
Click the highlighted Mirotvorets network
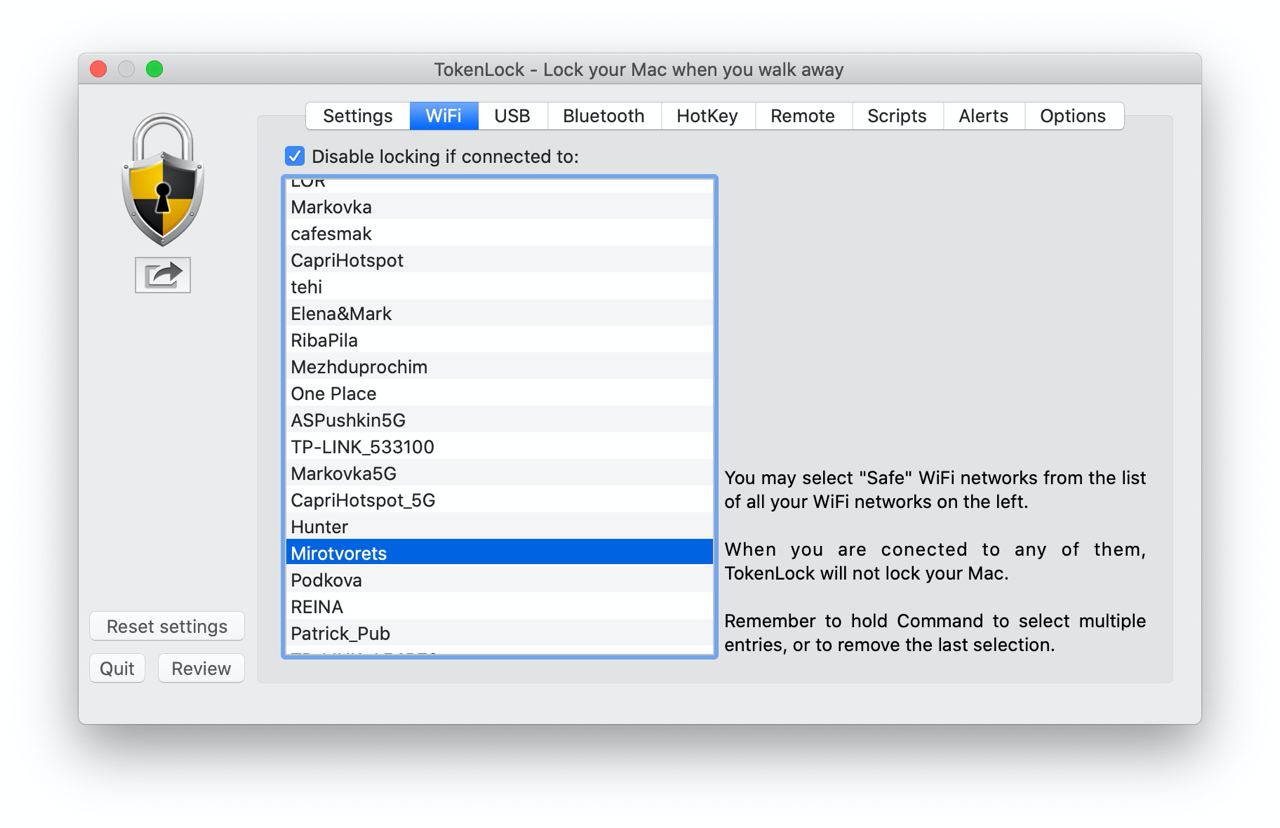click(499, 553)
